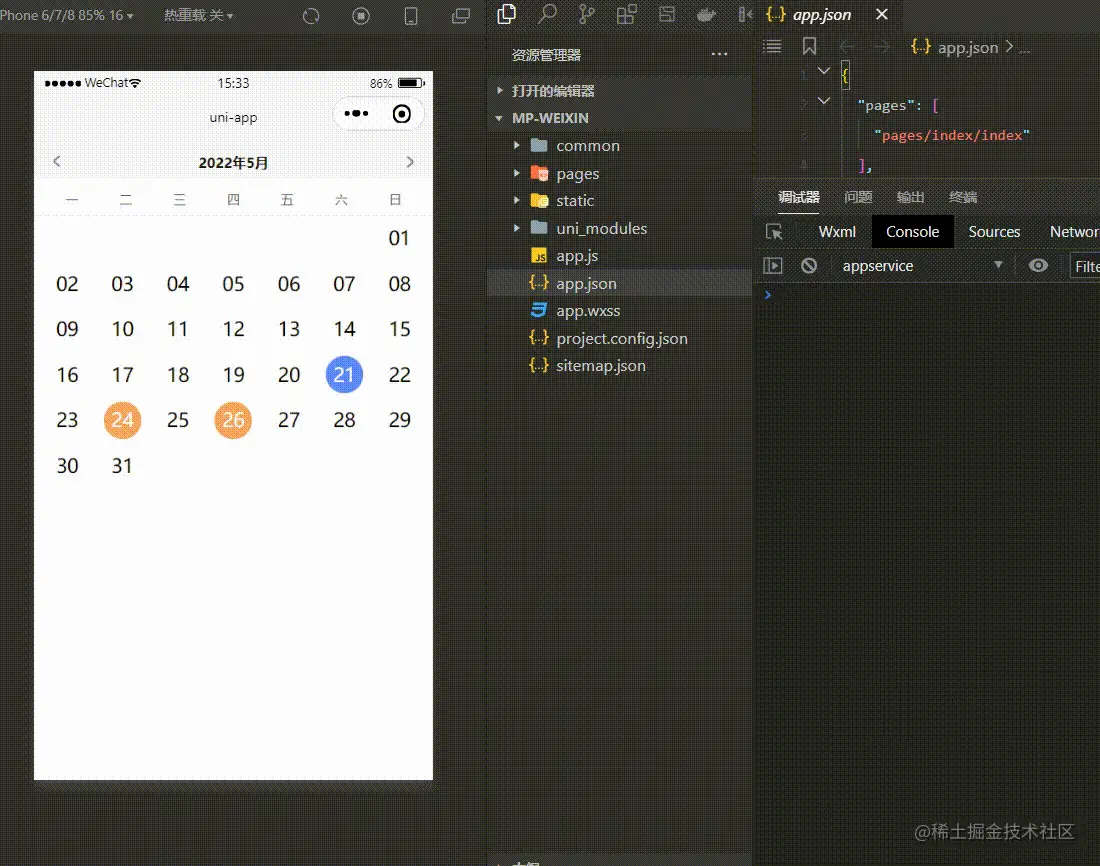The image size is (1100, 866).
Task: Toggle the eye icon beside appservice
Action: pyautogui.click(x=1038, y=265)
